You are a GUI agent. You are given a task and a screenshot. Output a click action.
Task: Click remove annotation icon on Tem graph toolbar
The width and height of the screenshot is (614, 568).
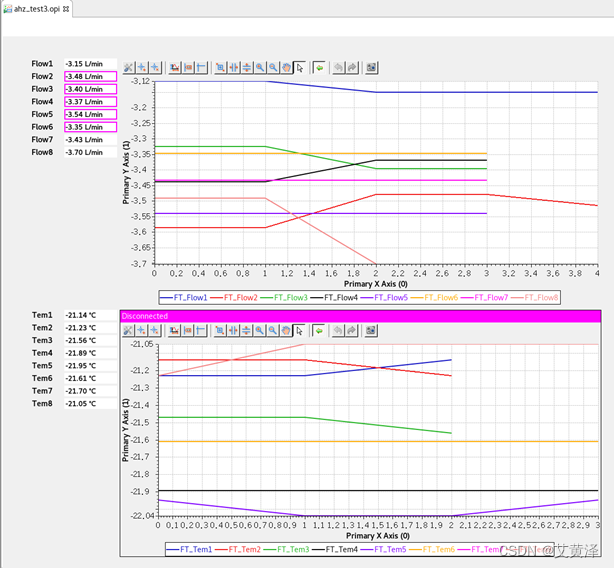tap(155, 331)
